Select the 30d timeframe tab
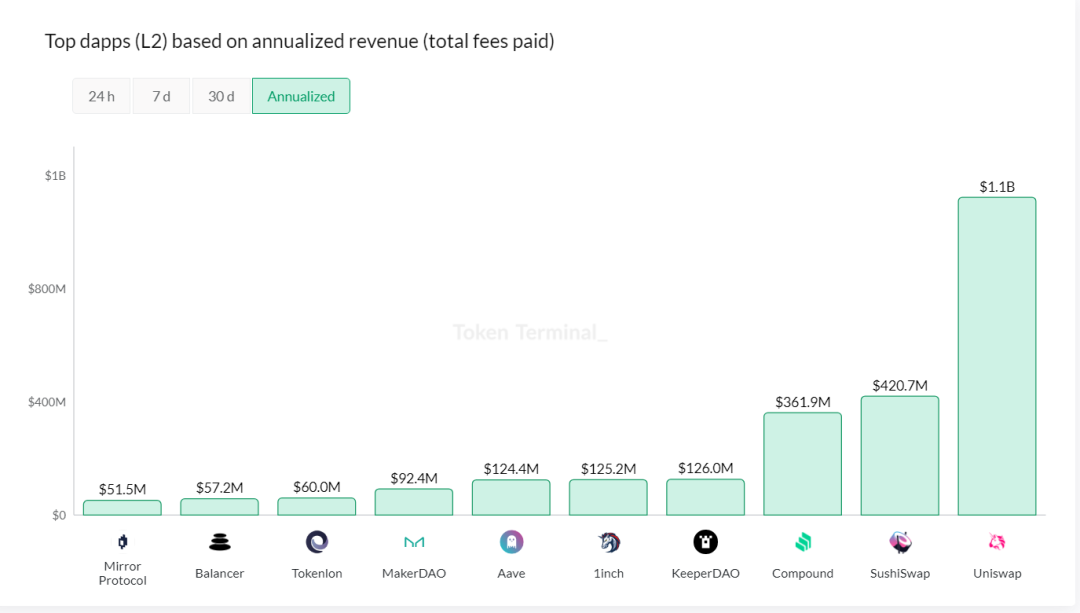Image resolution: width=1080 pixels, height=613 pixels. coord(221,96)
